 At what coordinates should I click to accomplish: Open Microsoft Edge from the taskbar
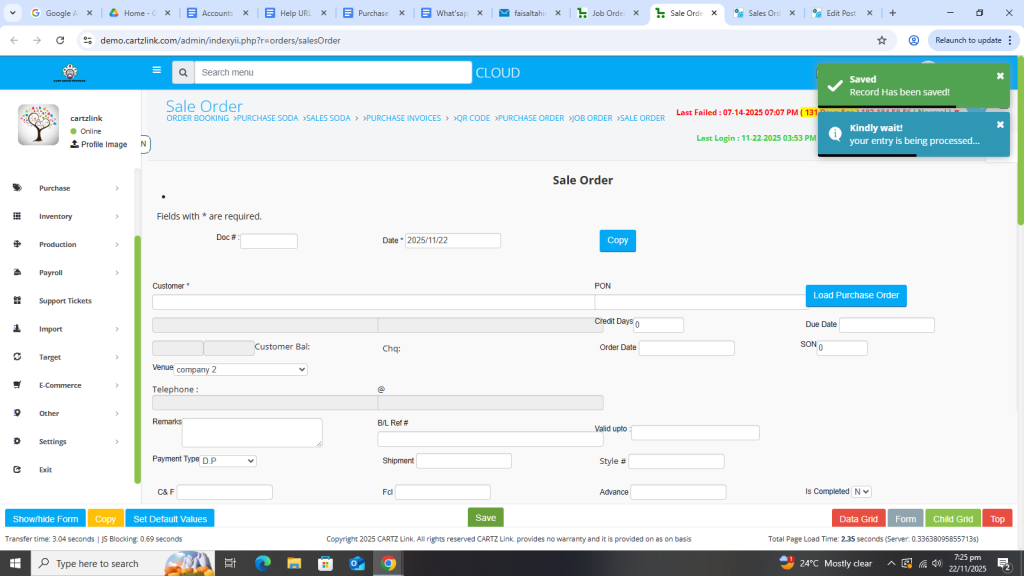pos(263,563)
